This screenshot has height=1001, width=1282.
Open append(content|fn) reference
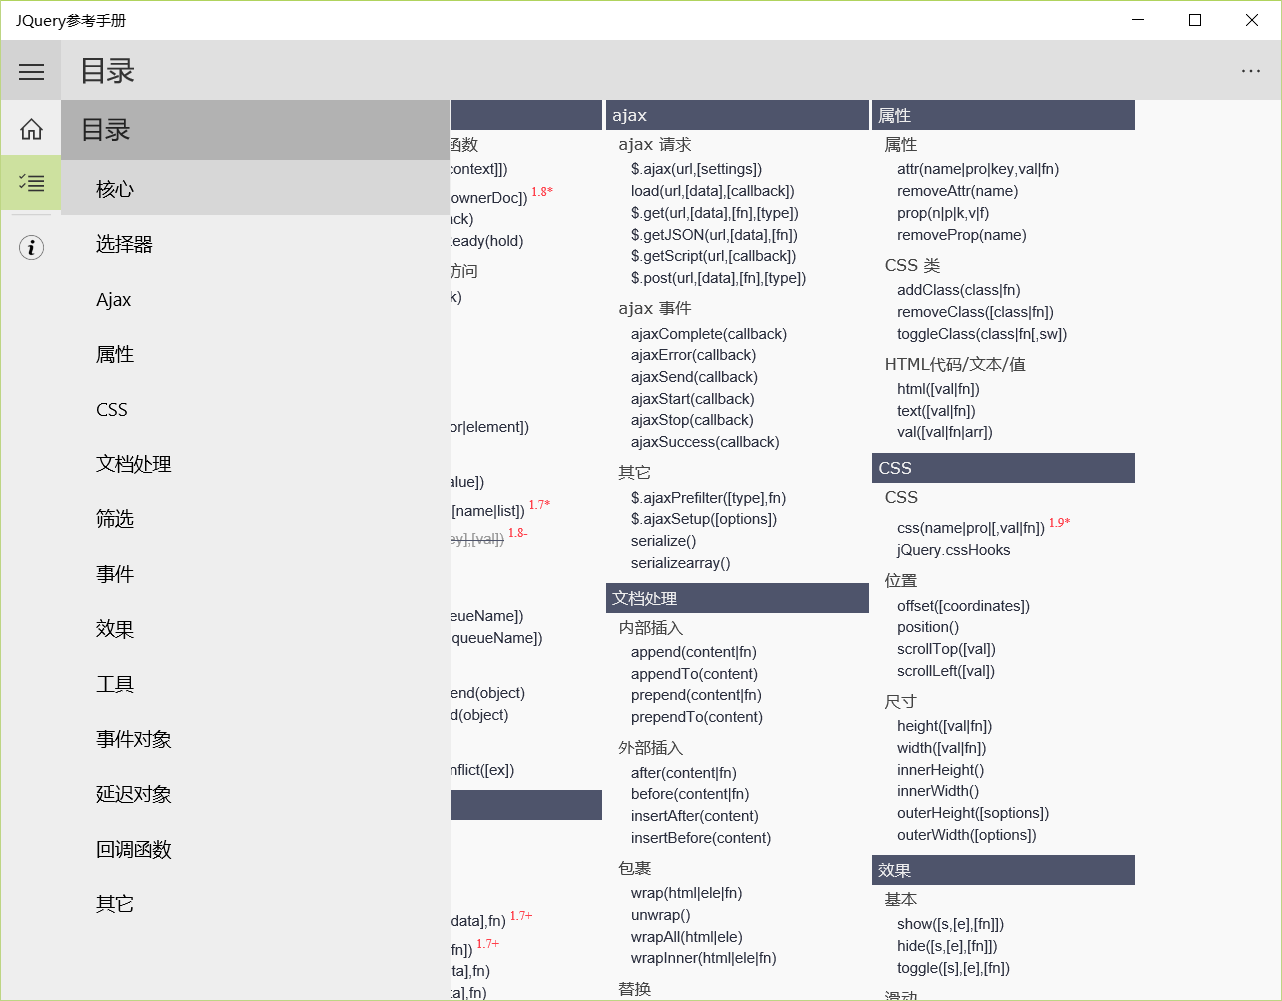click(694, 652)
